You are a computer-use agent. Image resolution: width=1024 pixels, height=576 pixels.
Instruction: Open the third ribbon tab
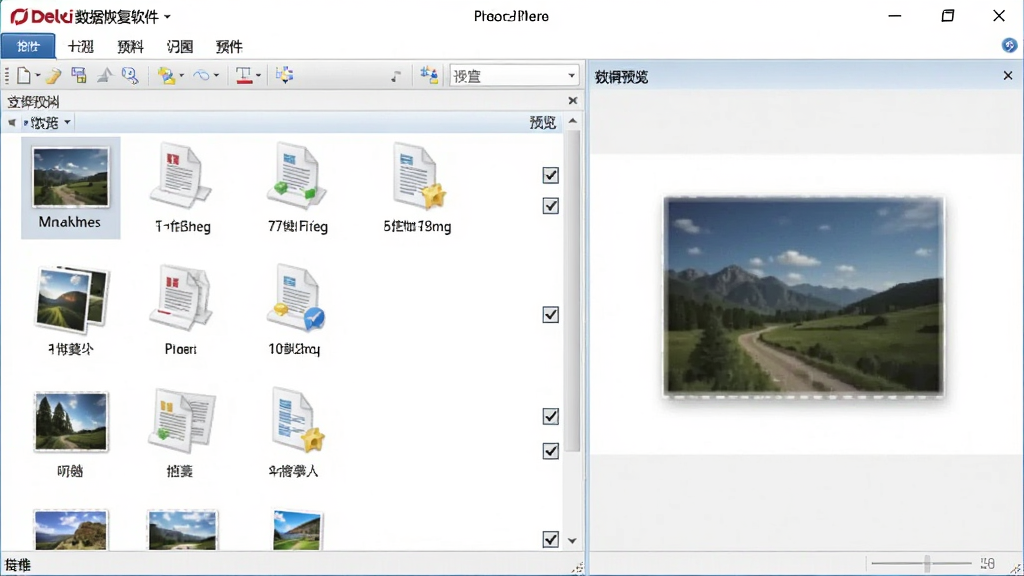[130, 46]
